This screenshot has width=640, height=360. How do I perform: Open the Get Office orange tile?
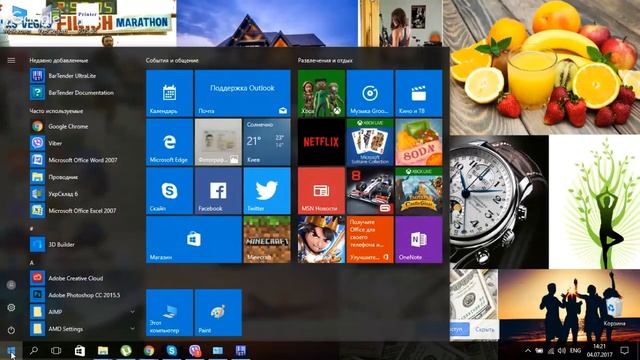(370, 240)
